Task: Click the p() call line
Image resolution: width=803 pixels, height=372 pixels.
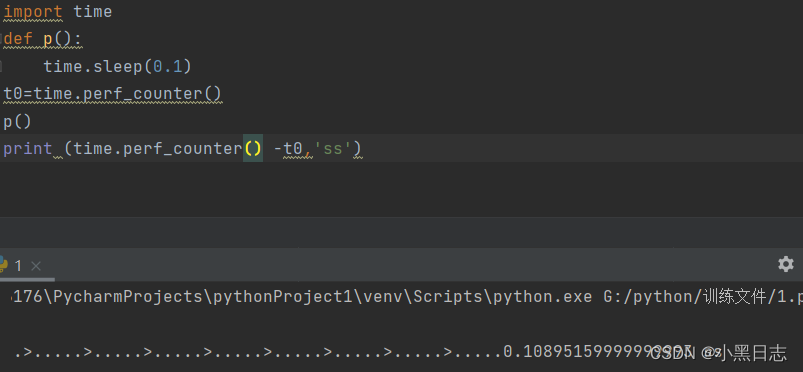Action: 17,122
